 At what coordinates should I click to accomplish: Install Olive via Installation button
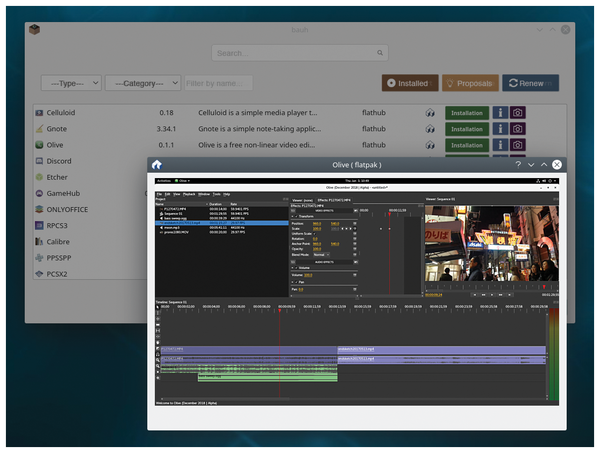[467, 145]
